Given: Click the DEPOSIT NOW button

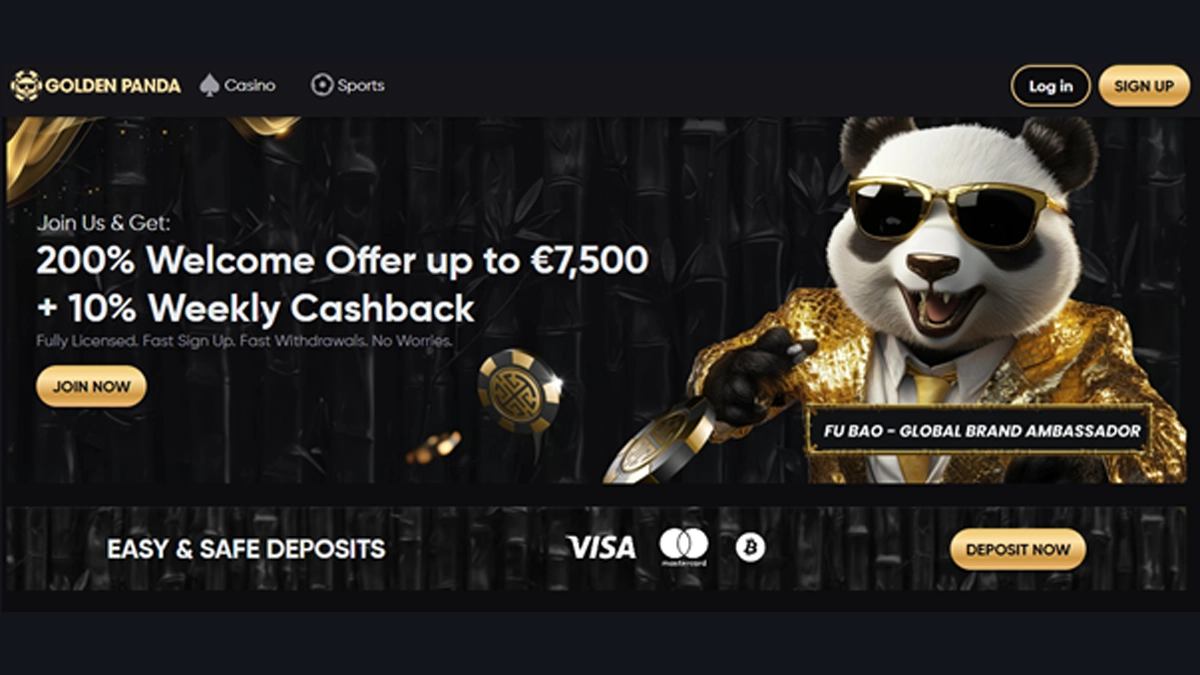Looking at the screenshot, I should click(1018, 549).
